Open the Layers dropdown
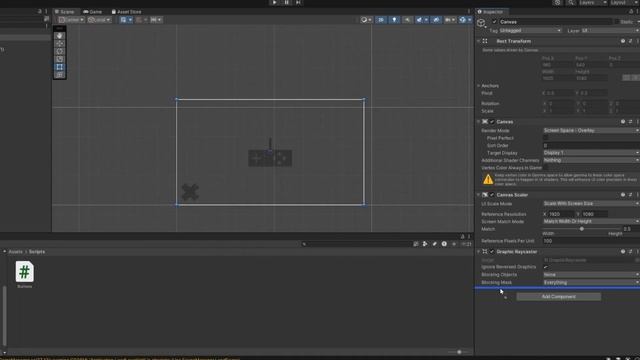640x360 pixels. click(592, 2)
